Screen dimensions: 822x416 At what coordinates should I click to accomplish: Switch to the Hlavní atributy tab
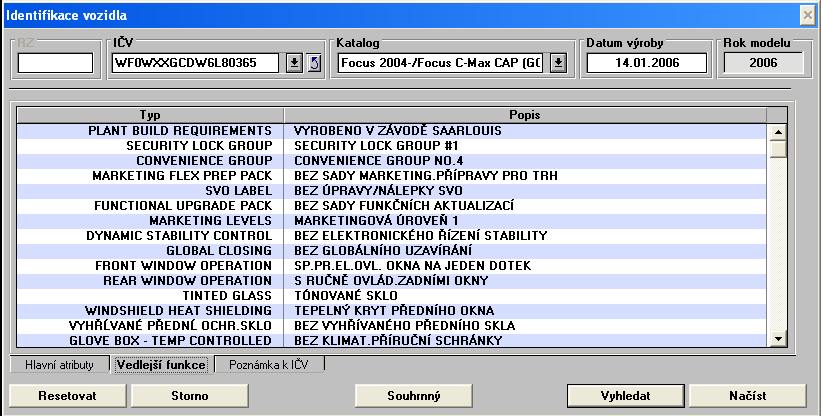pyautogui.click(x=59, y=365)
